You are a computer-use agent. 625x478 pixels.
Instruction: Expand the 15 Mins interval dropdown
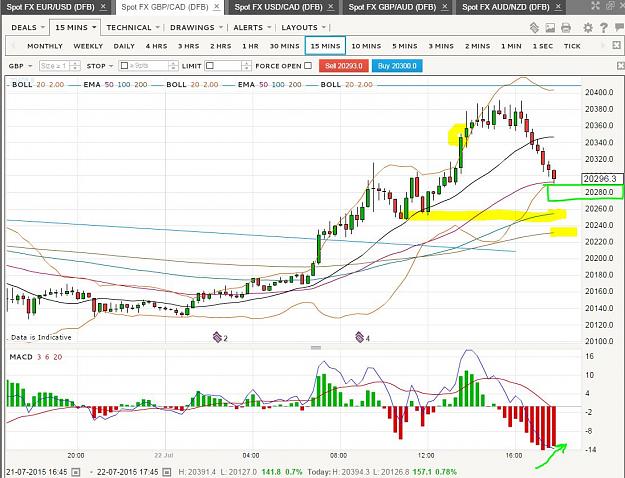click(76, 28)
